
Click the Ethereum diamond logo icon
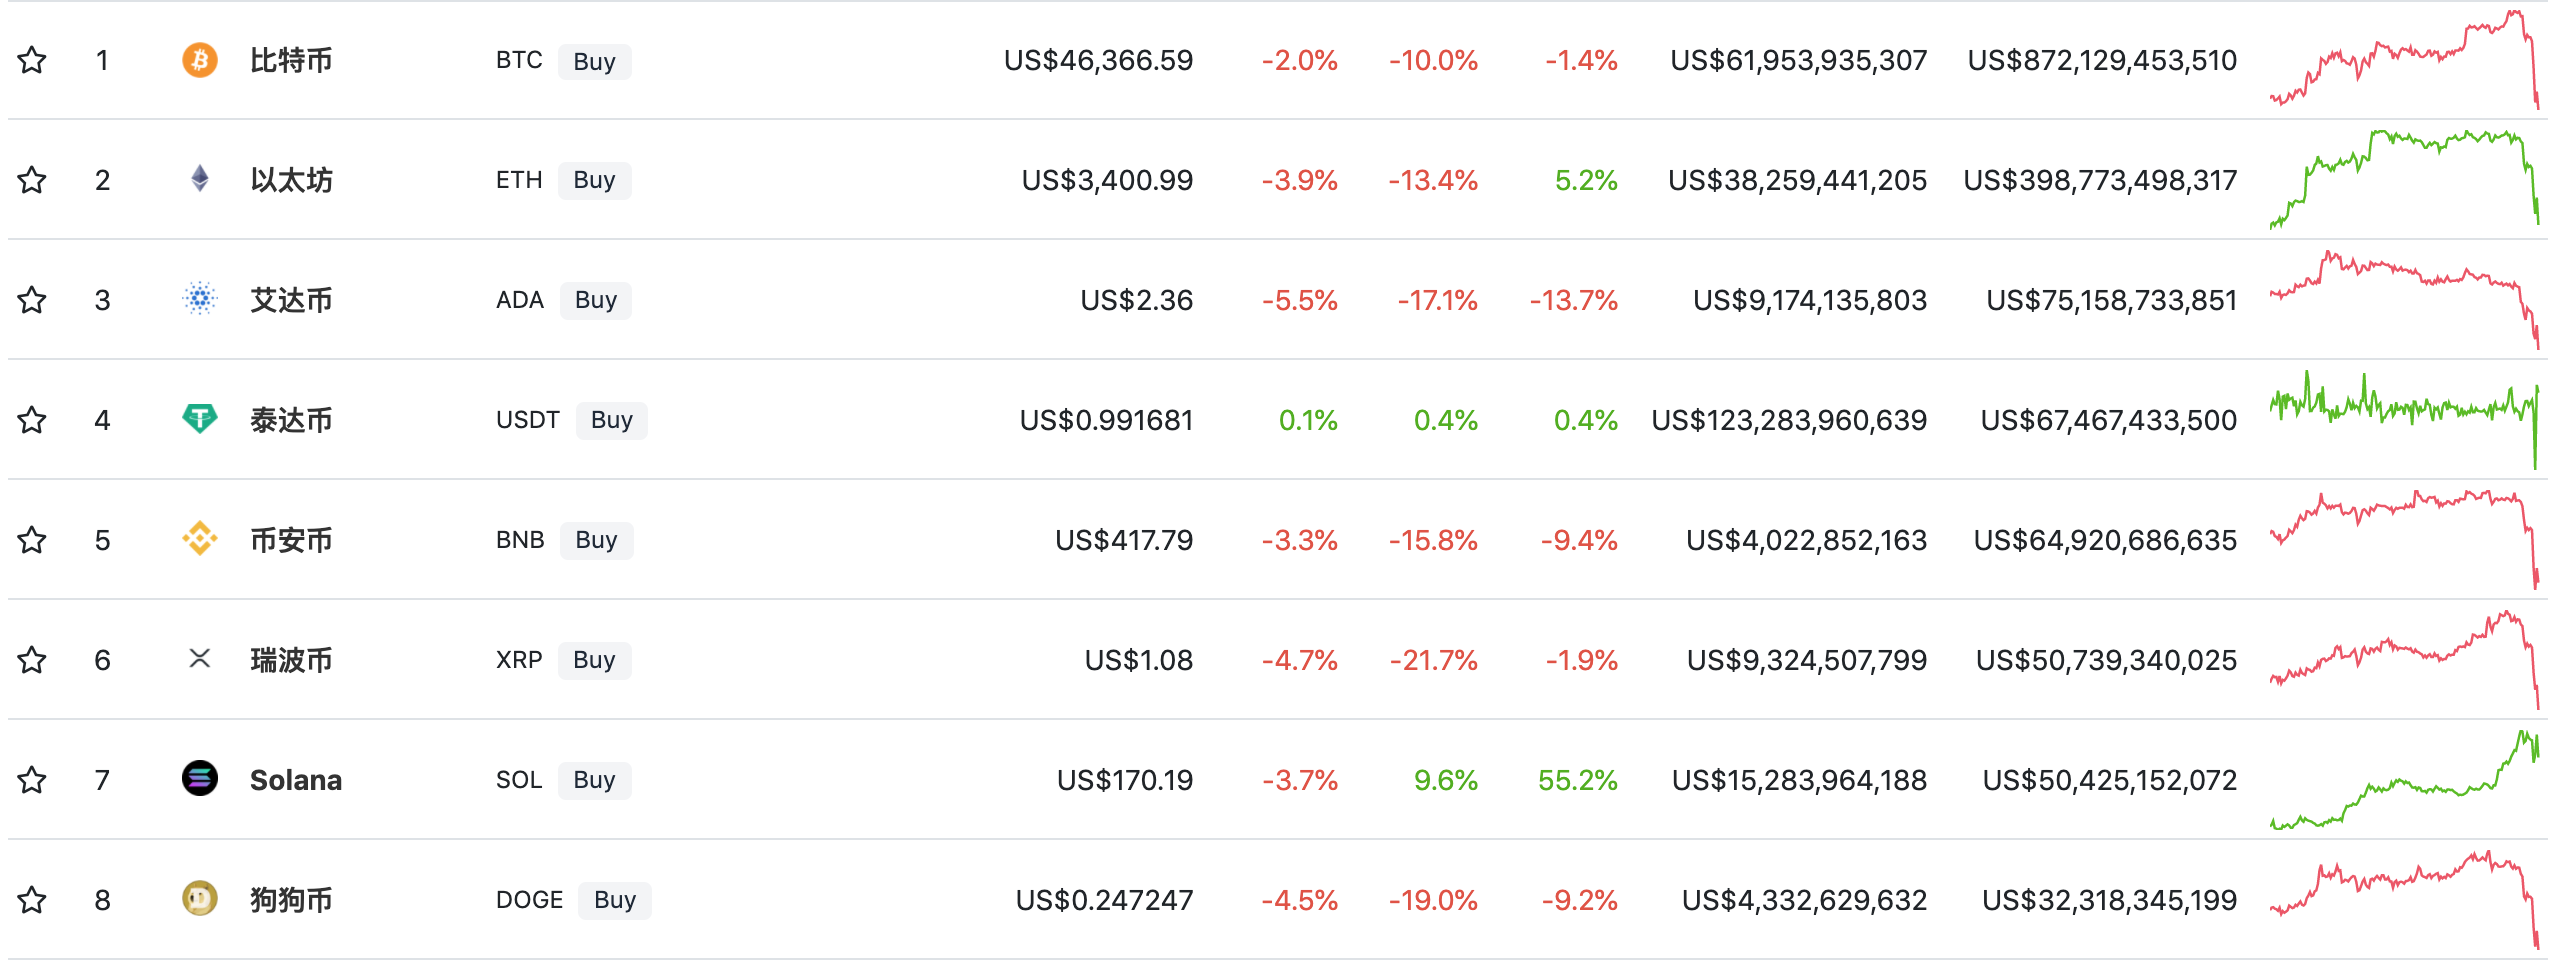(x=200, y=179)
